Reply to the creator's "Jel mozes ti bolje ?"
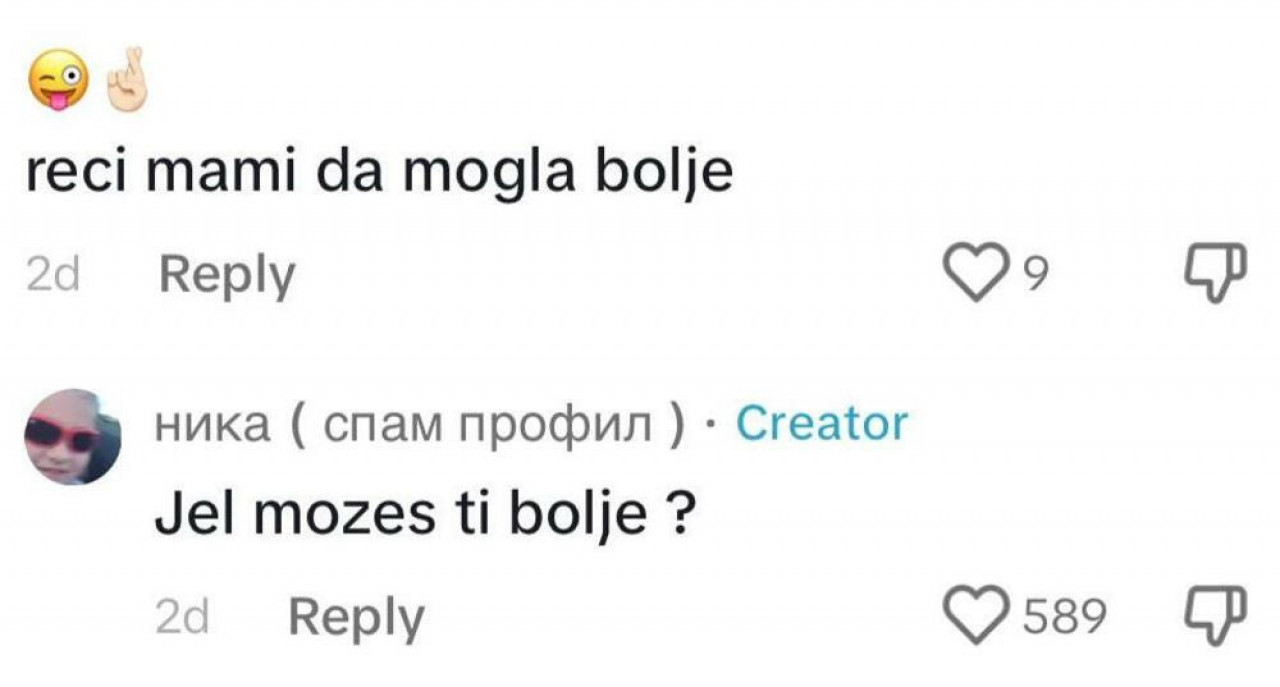Image resolution: width=1280 pixels, height=687 pixels. (356, 617)
